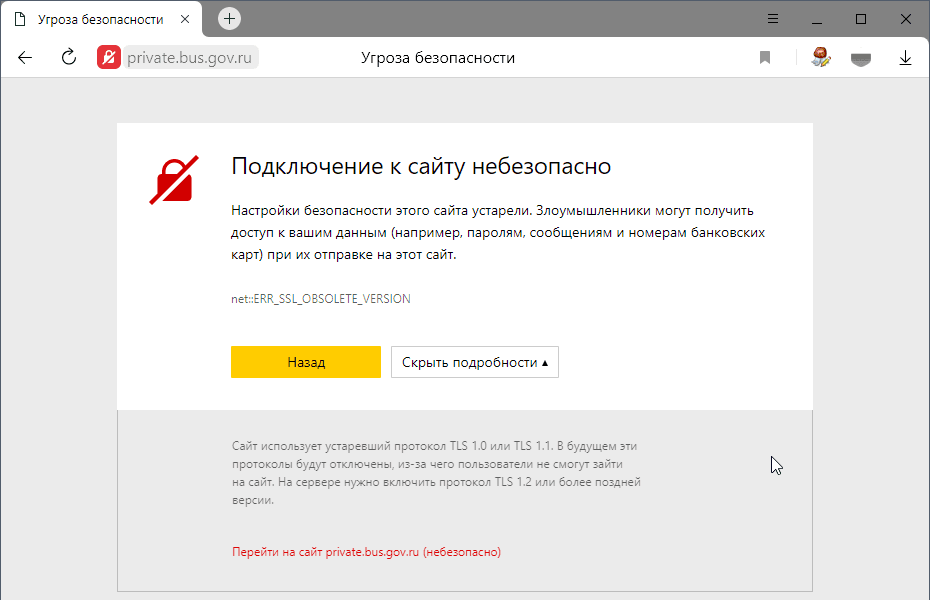Bookmark this page with the flag icon
This screenshot has width=930, height=600.
click(765, 58)
